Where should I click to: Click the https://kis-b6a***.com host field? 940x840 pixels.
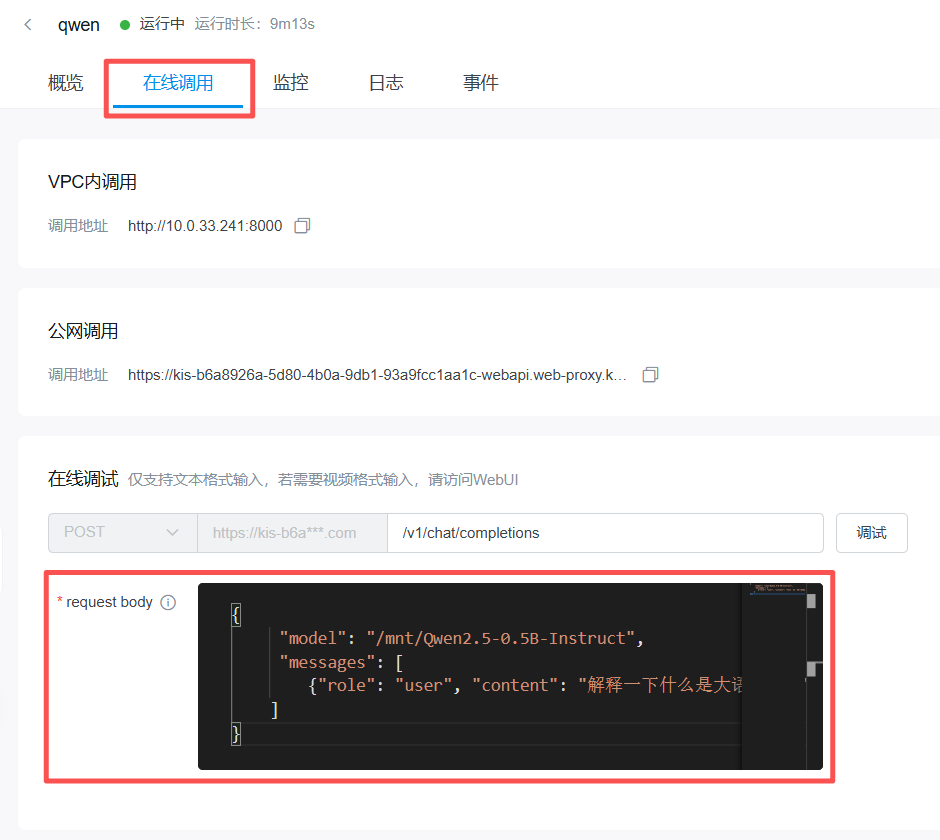[293, 533]
